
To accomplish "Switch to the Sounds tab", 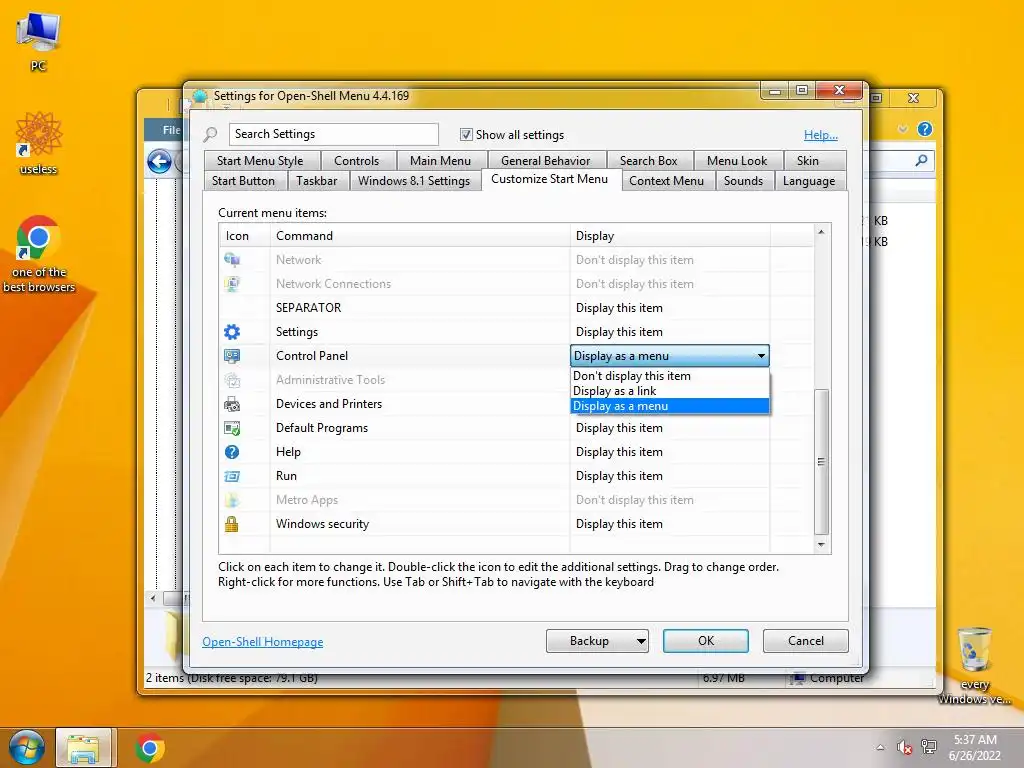I will point(743,181).
